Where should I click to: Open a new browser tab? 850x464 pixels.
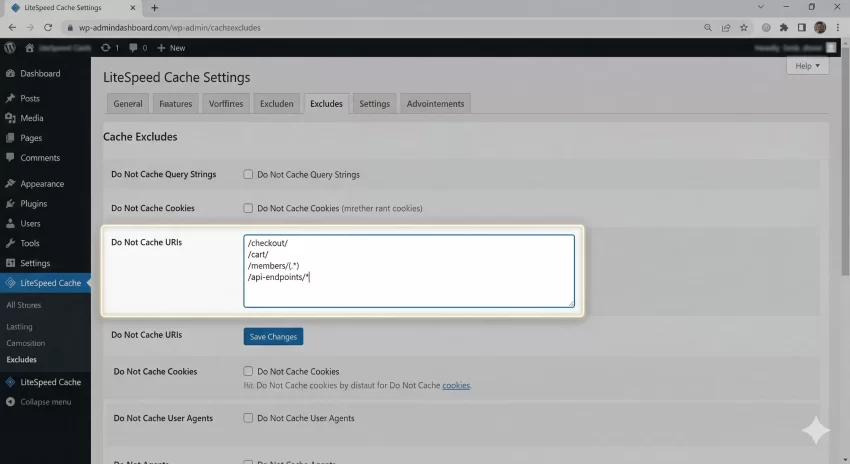pyautogui.click(x=154, y=8)
